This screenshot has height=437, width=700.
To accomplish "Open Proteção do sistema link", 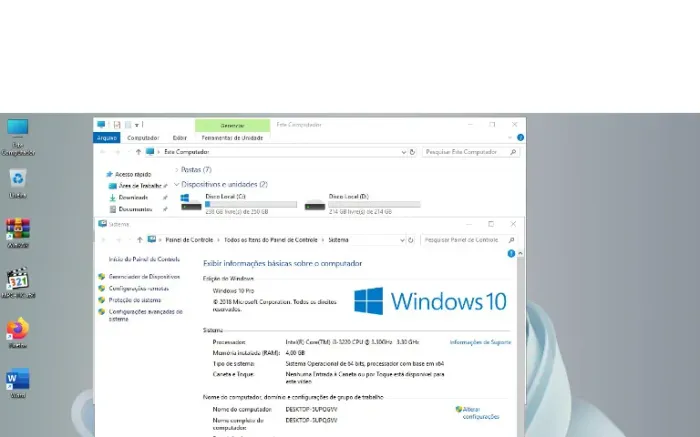I will click(135, 300).
